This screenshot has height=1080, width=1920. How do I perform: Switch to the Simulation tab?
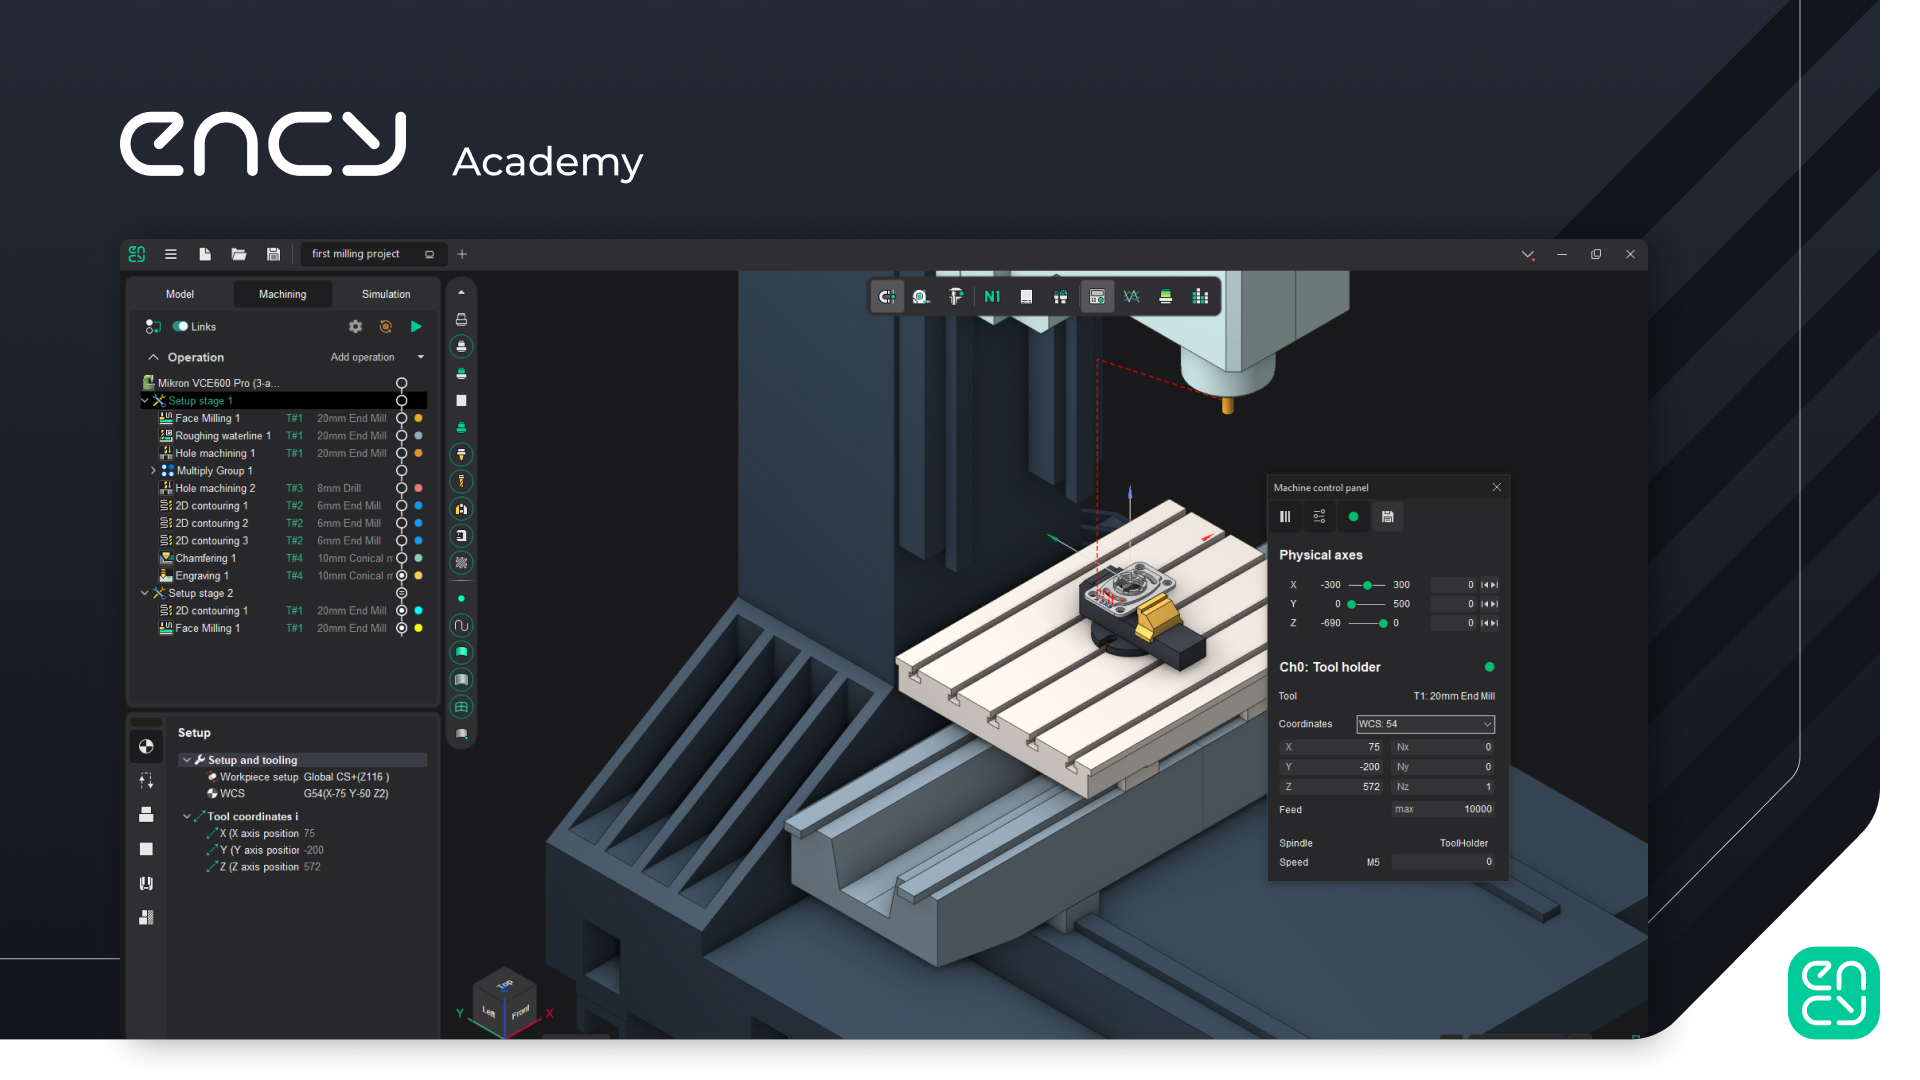385,293
